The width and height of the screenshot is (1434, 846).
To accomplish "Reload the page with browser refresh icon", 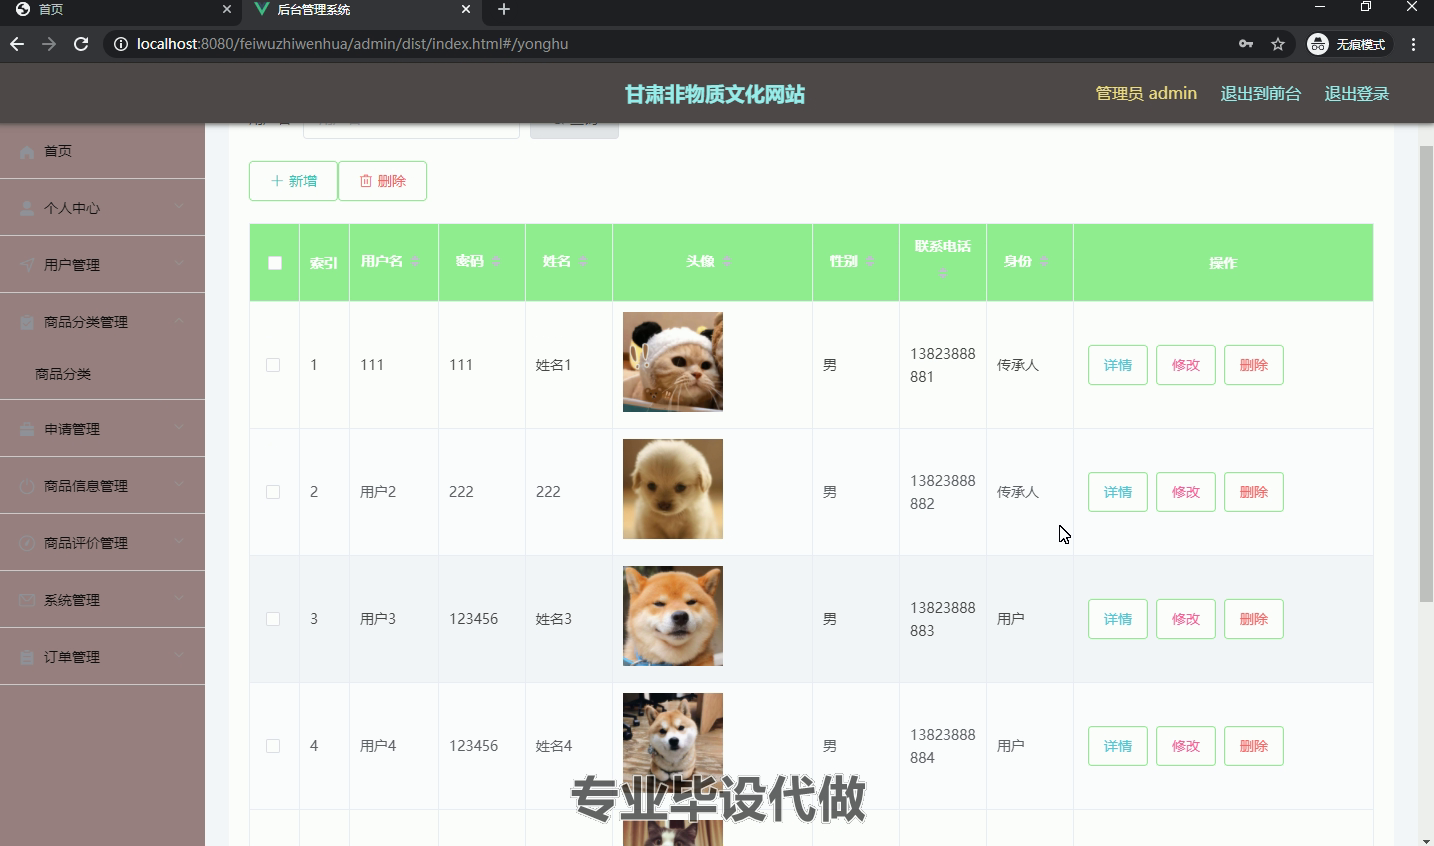I will [x=81, y=44].
